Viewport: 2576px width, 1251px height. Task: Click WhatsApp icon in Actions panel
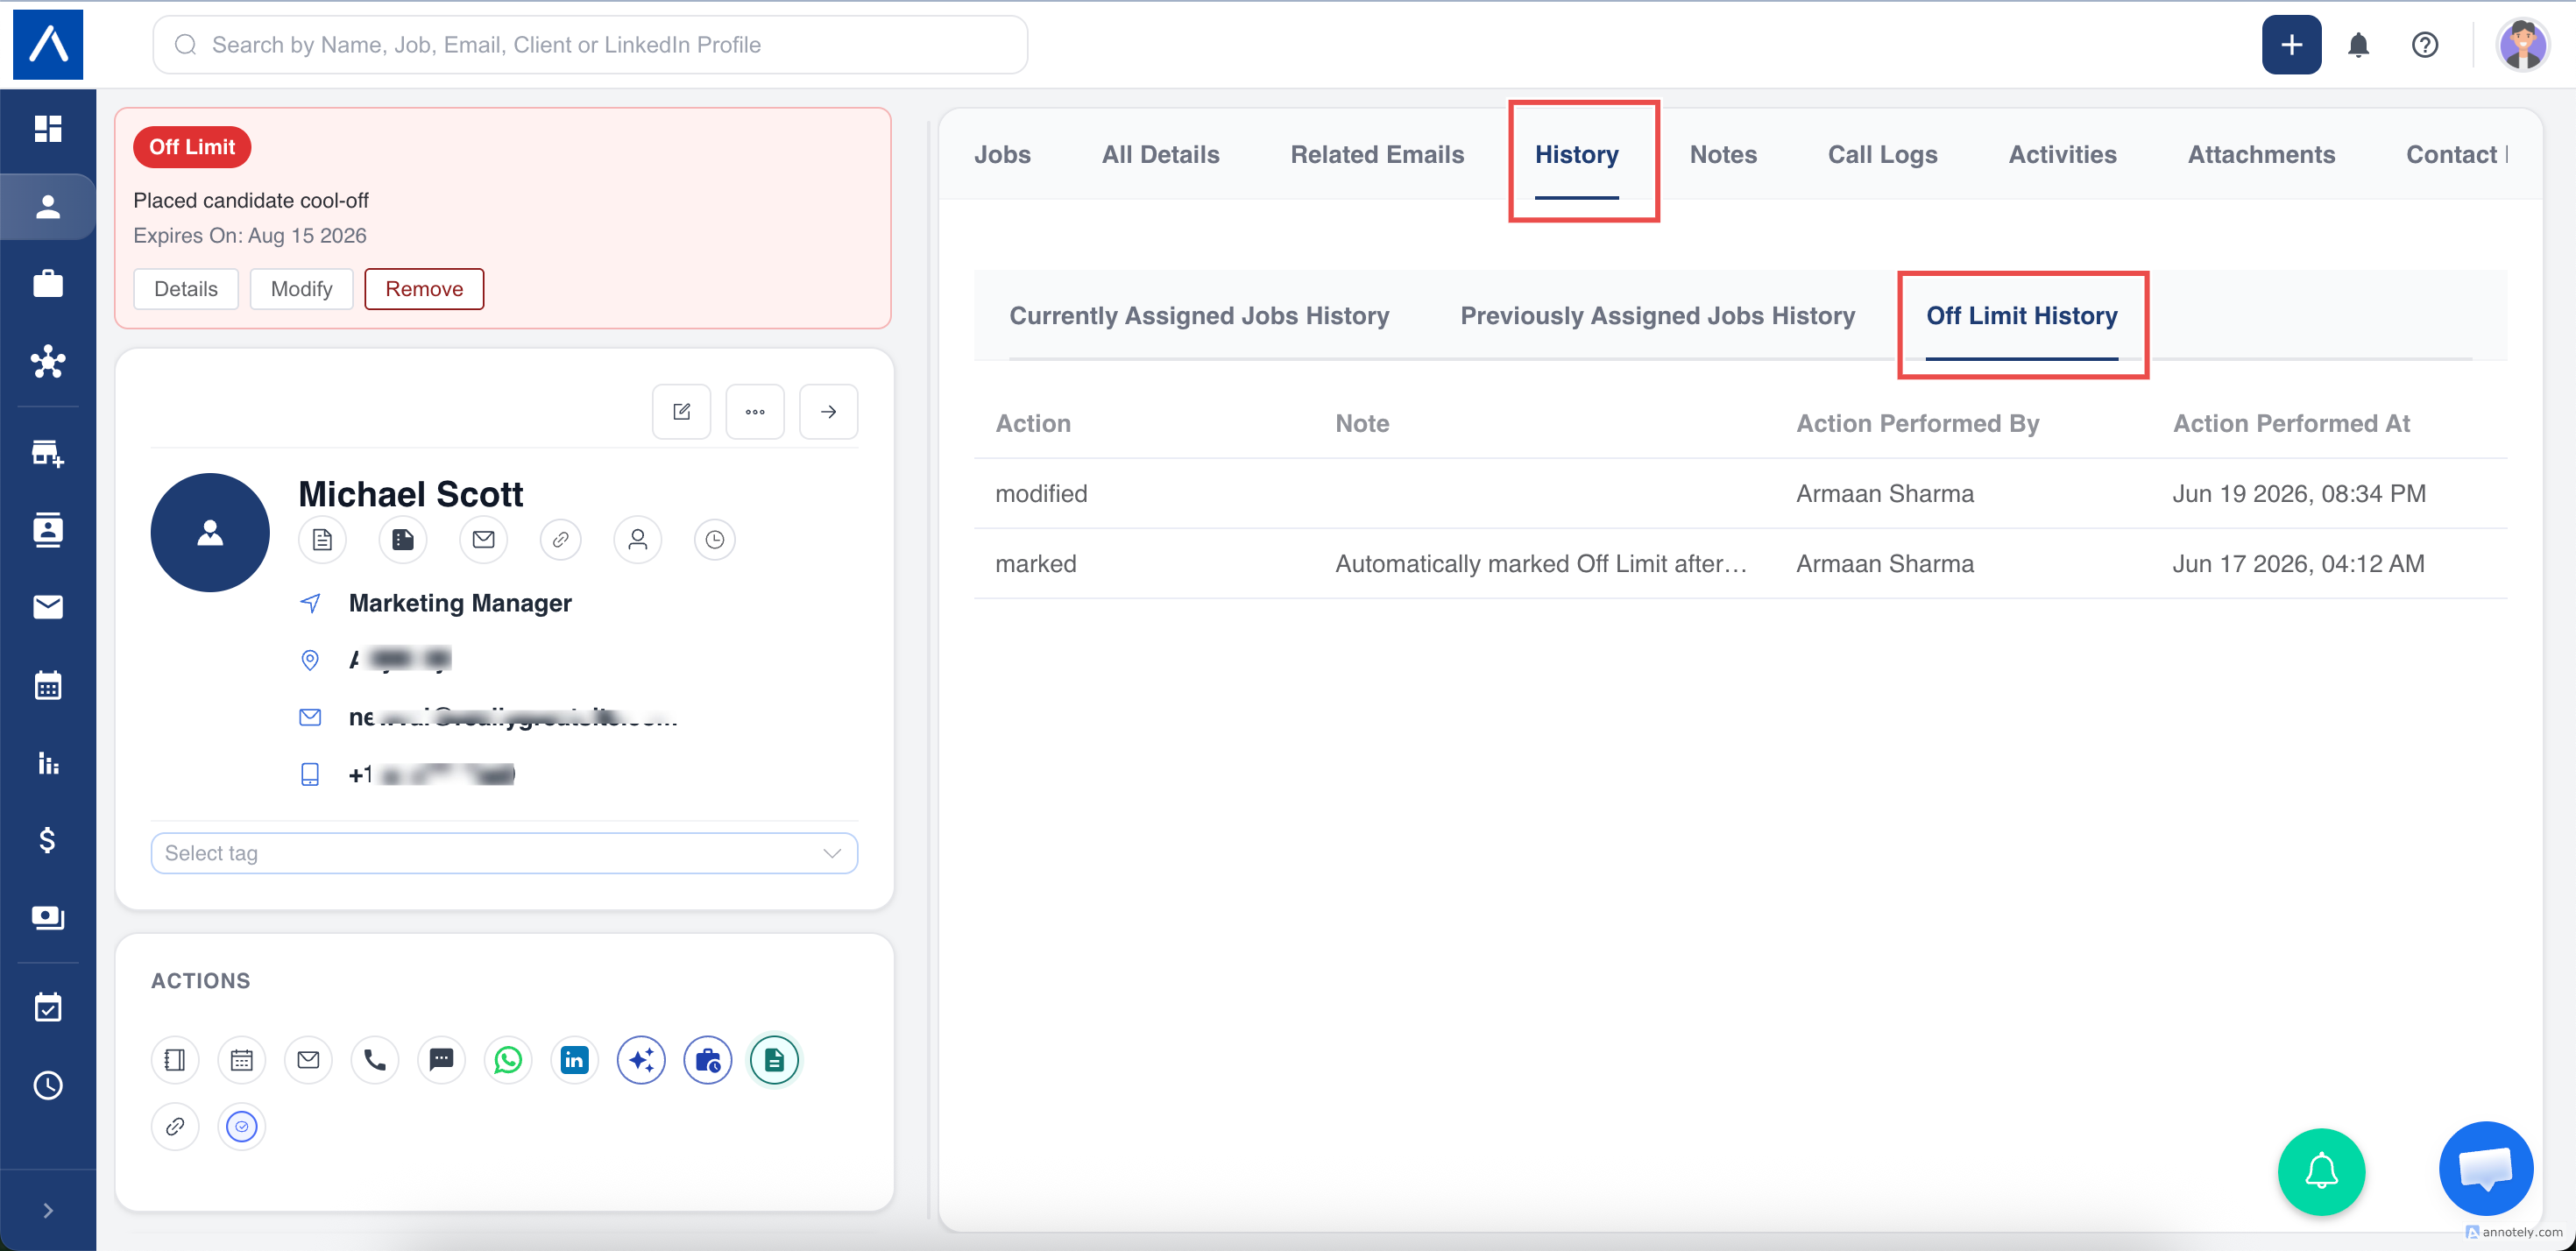point(508,1059)
